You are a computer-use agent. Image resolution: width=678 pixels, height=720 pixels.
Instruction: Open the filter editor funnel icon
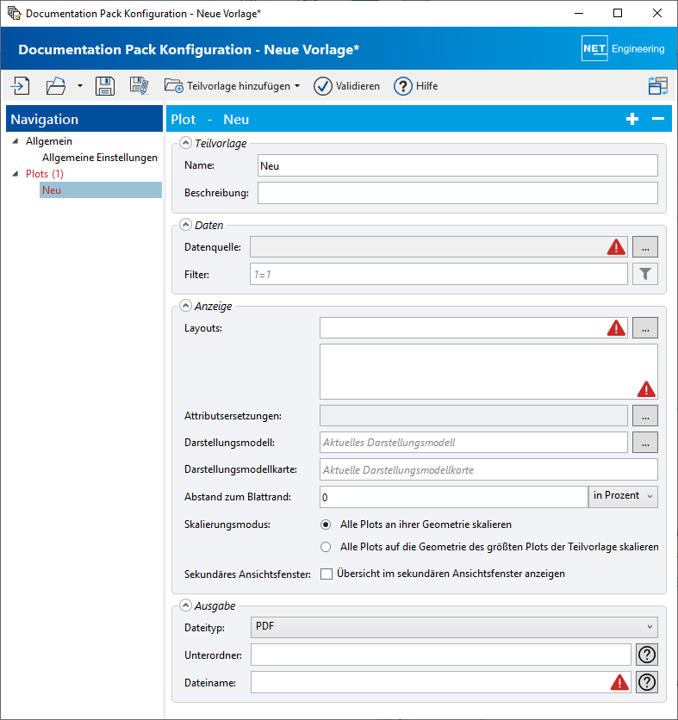tap(645, 274)
